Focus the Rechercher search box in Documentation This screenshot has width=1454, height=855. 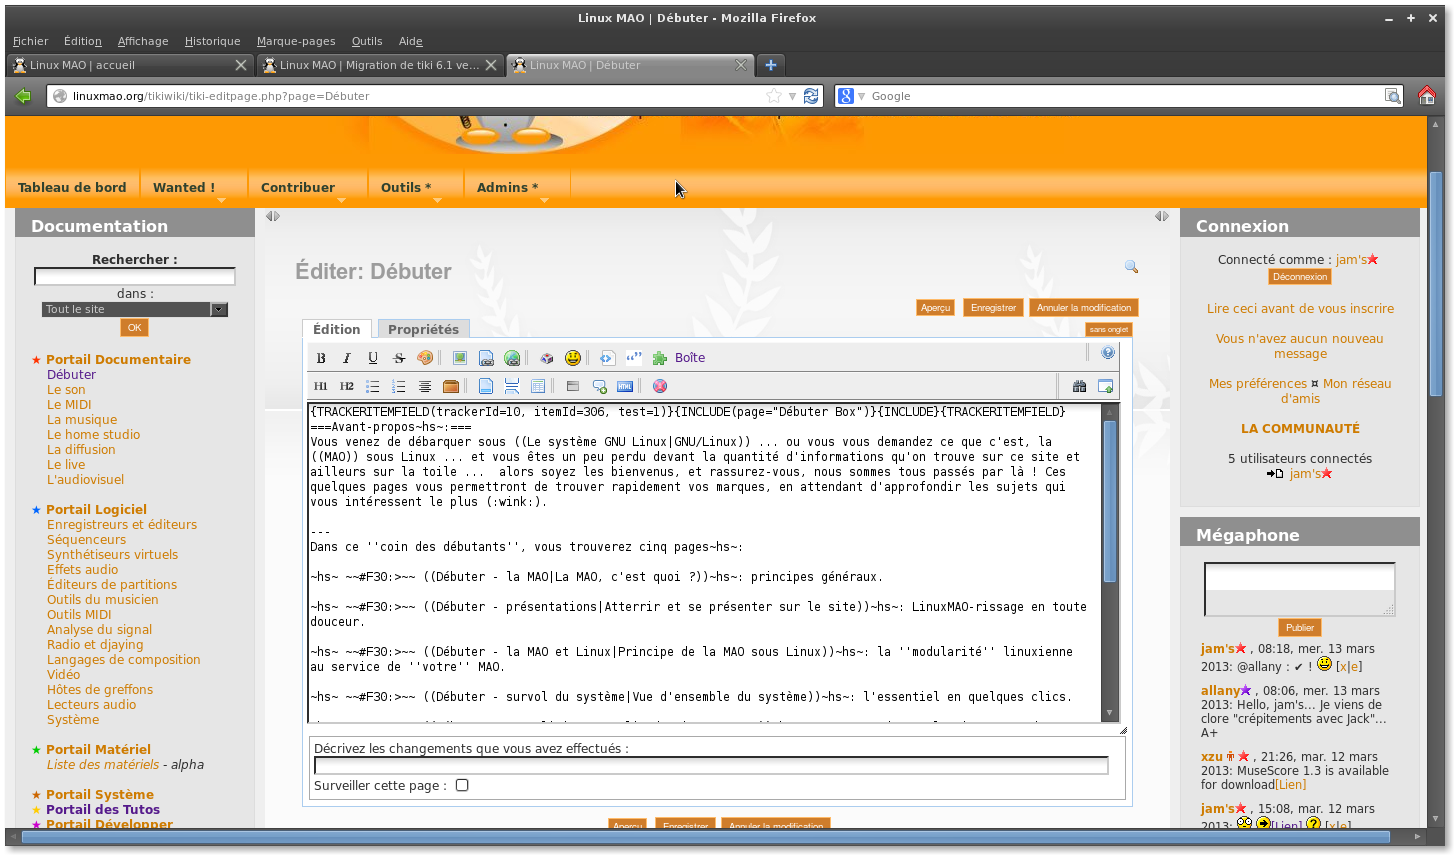135,277
